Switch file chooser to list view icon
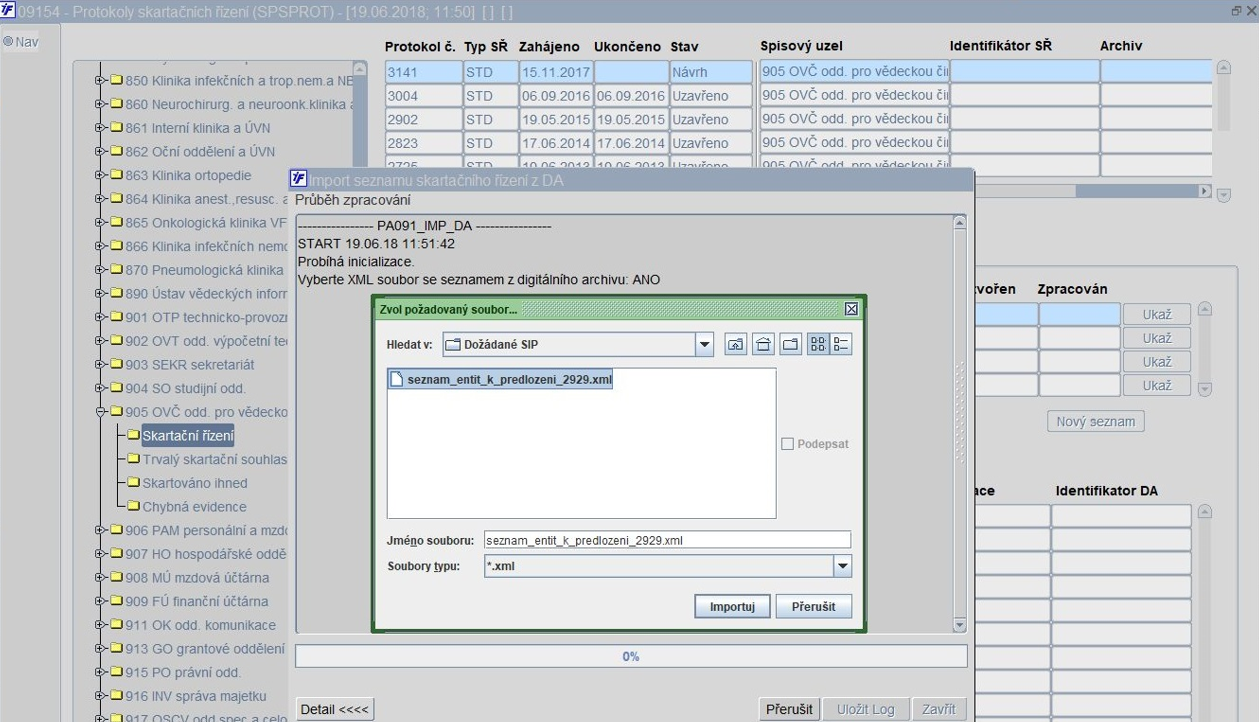This screenshot has width=1259, height=722. (819, 345)
